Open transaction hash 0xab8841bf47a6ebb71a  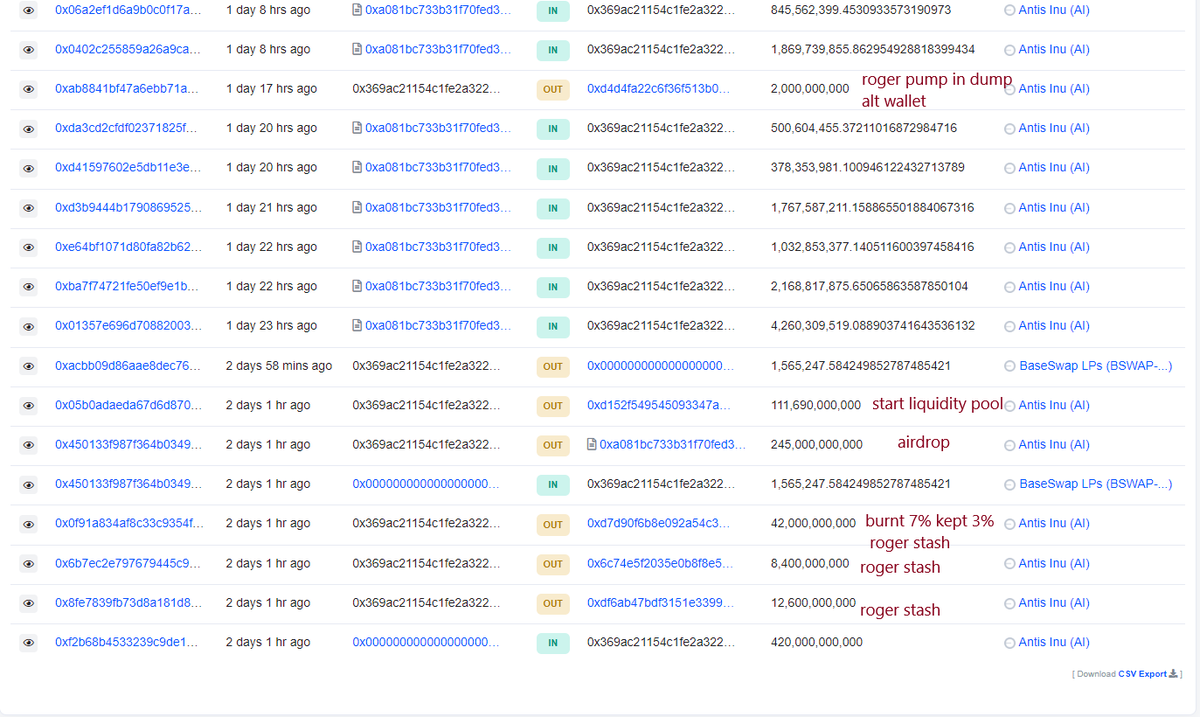(x=128, y=89)
